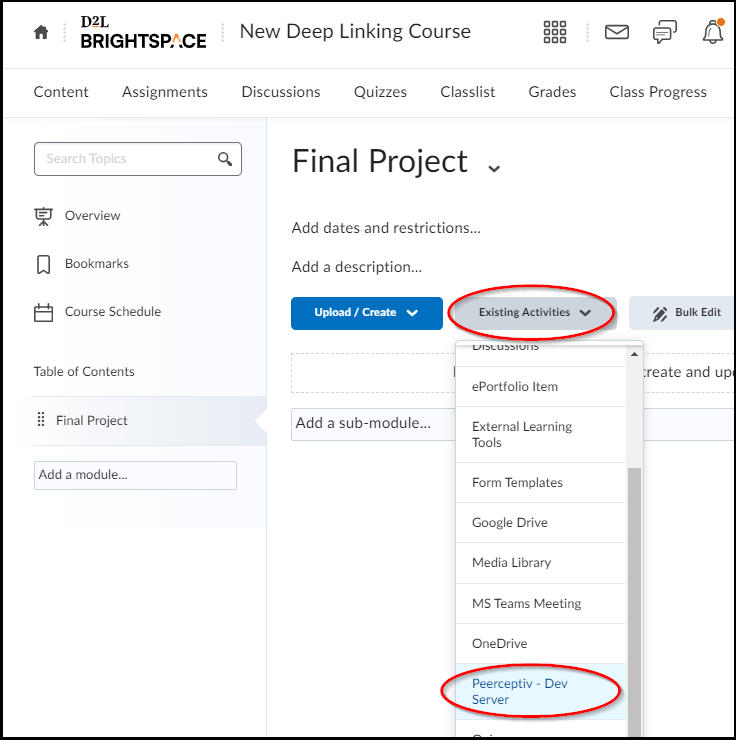Click the Overview presentation icon
Viewport: 736px width, 740px height.
43,216
